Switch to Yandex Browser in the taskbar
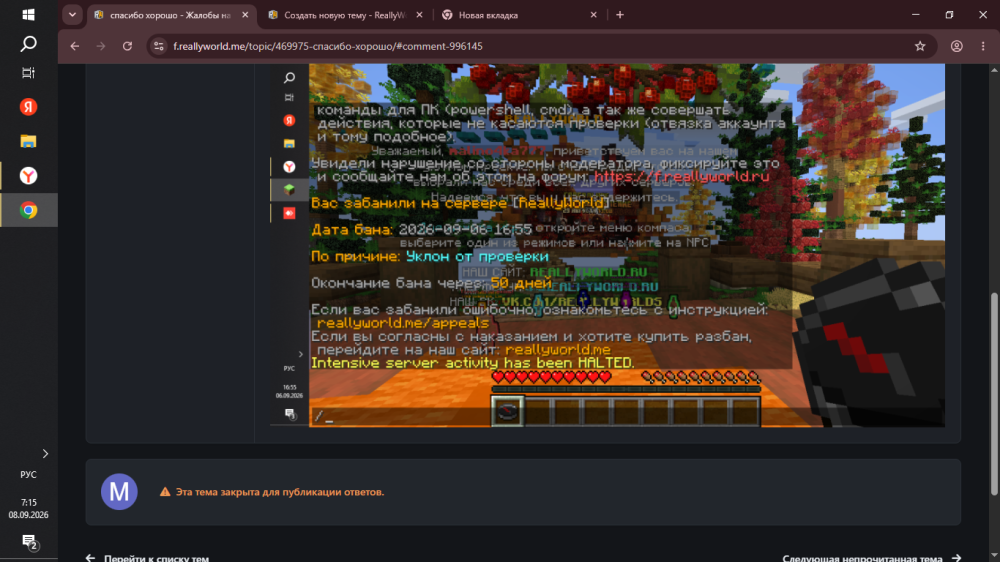This screenshot has width=1000, height=562. pos(28,175)
